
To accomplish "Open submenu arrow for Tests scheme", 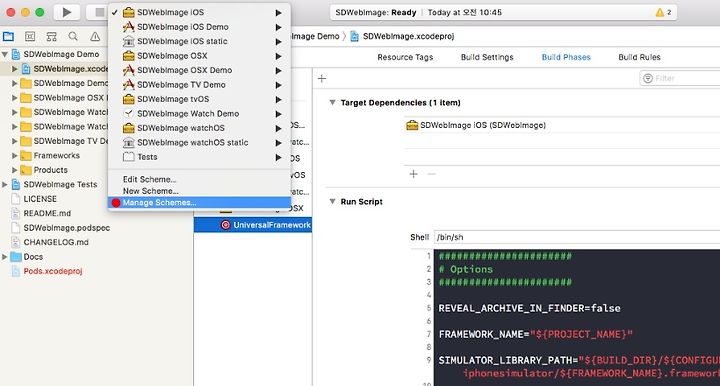I will pos(278,157).
